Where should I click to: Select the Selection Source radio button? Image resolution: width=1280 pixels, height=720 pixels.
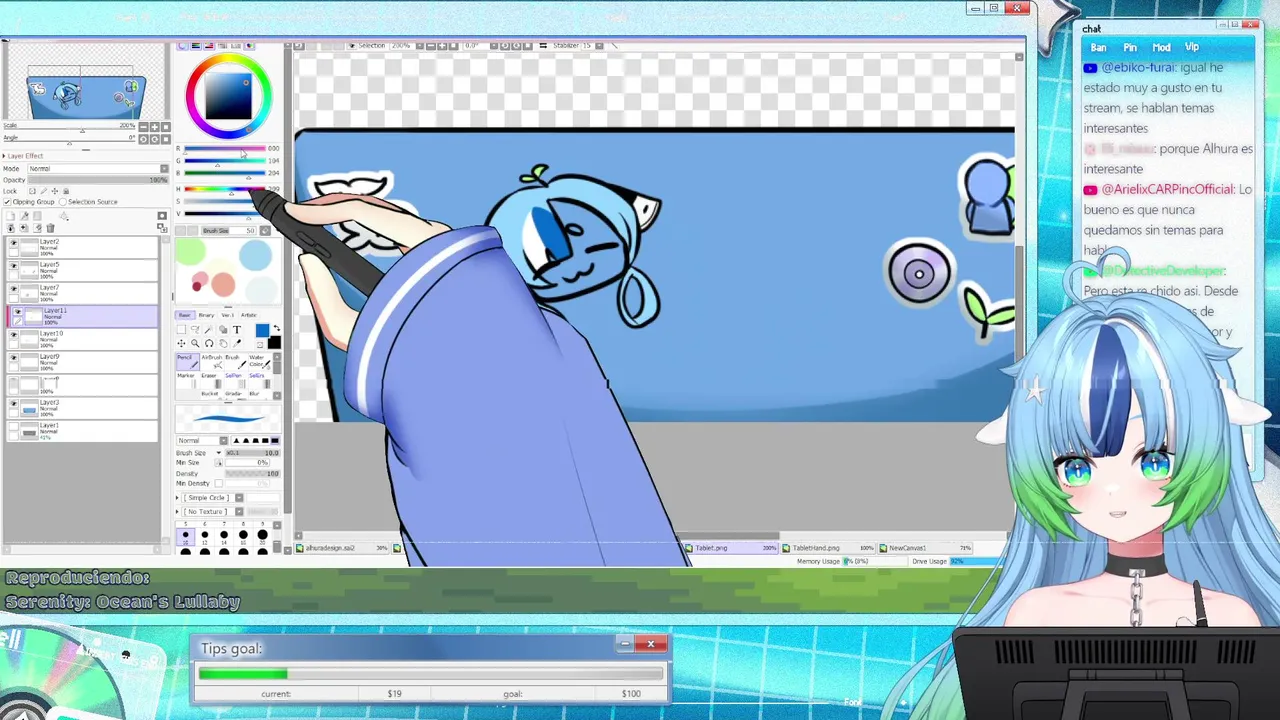coord(63,202)
